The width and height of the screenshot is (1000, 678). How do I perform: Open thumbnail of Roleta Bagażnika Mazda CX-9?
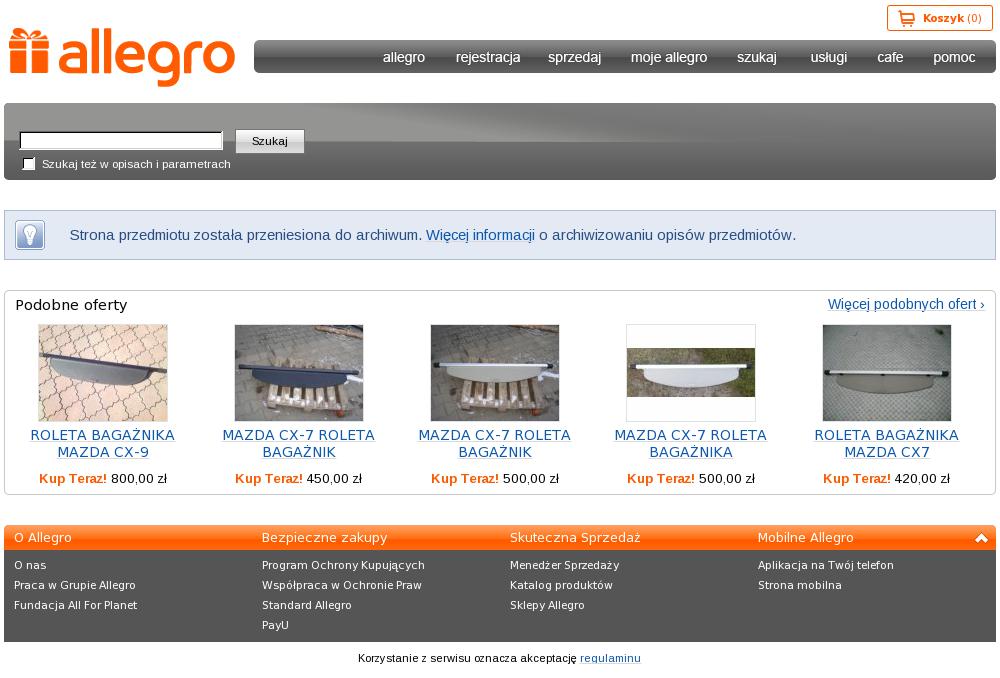pos(103,372)
